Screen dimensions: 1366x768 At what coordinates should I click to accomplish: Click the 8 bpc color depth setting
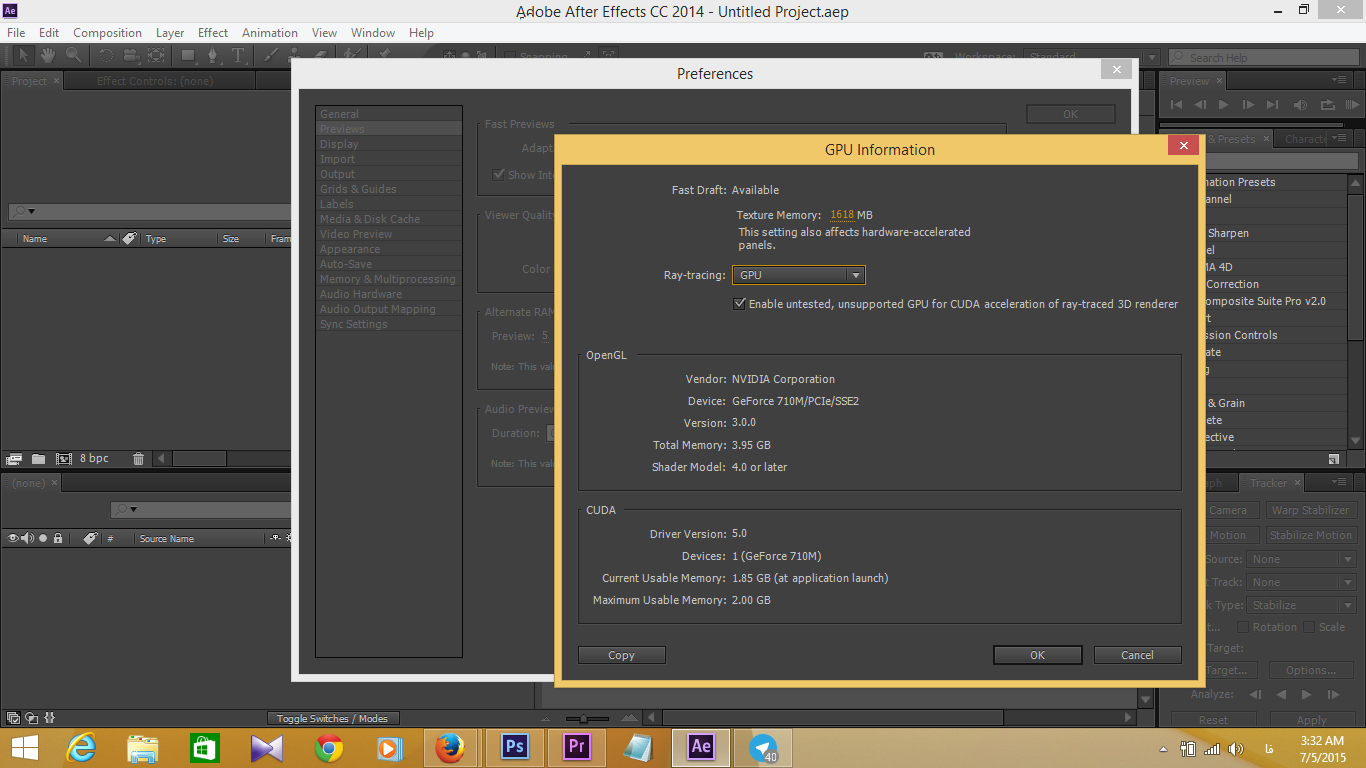click(94, 459)
